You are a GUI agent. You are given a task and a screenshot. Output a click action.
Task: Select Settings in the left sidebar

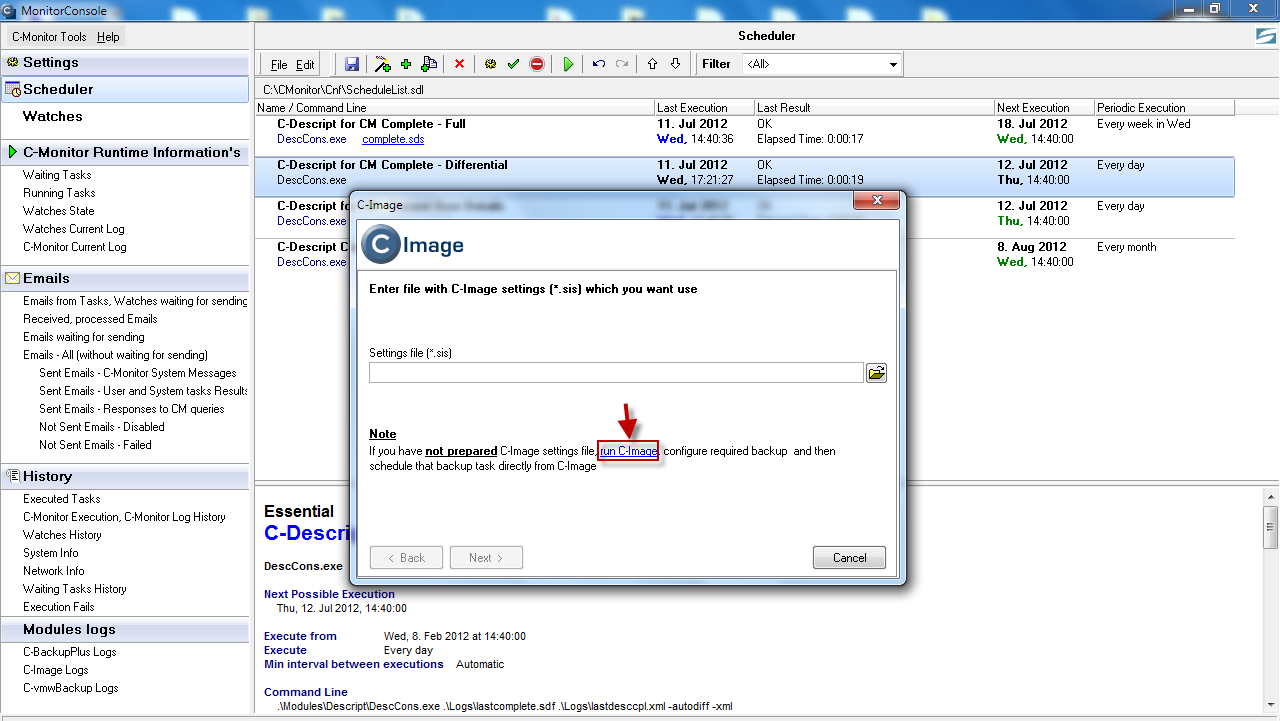[125, 62]
